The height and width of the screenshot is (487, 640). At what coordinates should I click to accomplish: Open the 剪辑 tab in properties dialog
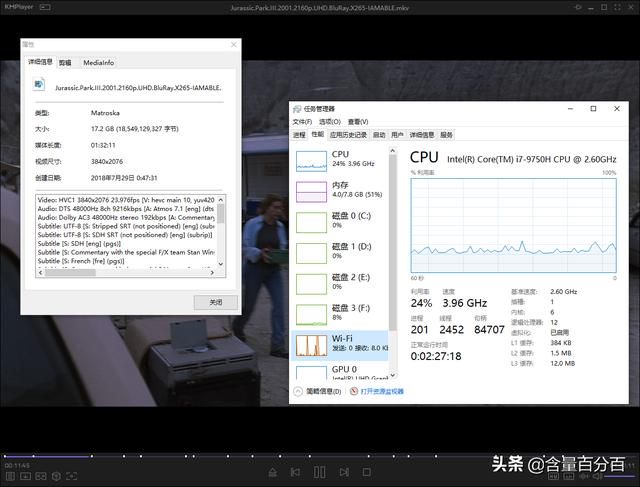(x=65, y=62)
